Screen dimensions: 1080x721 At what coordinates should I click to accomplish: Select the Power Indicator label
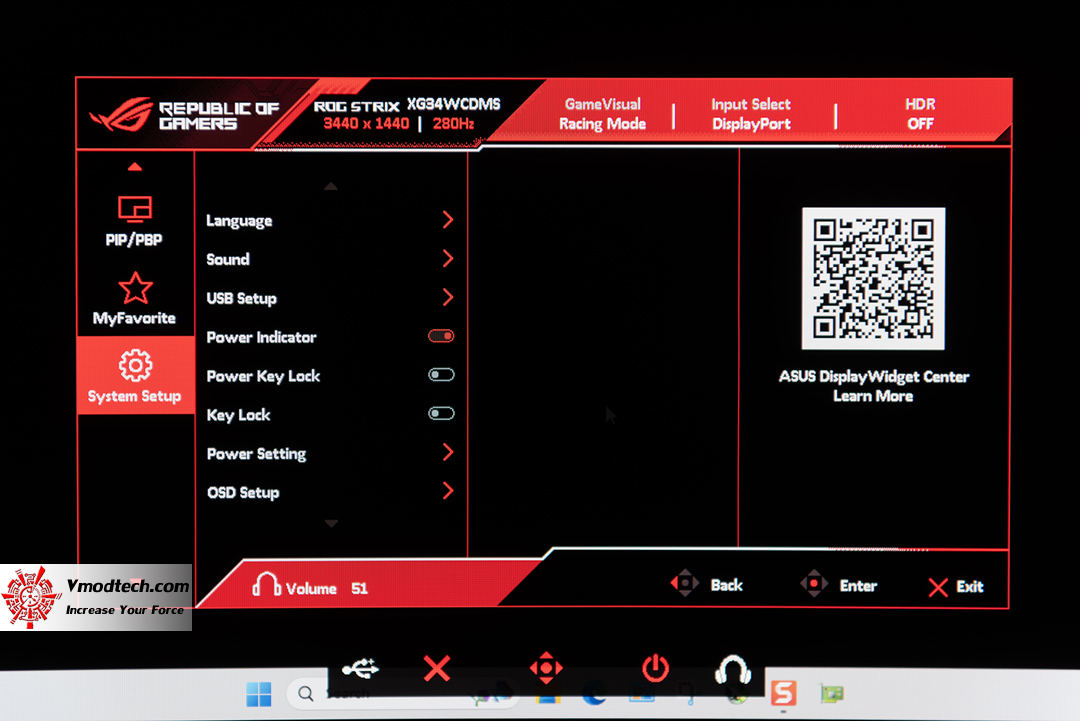(x=262, y=337)
